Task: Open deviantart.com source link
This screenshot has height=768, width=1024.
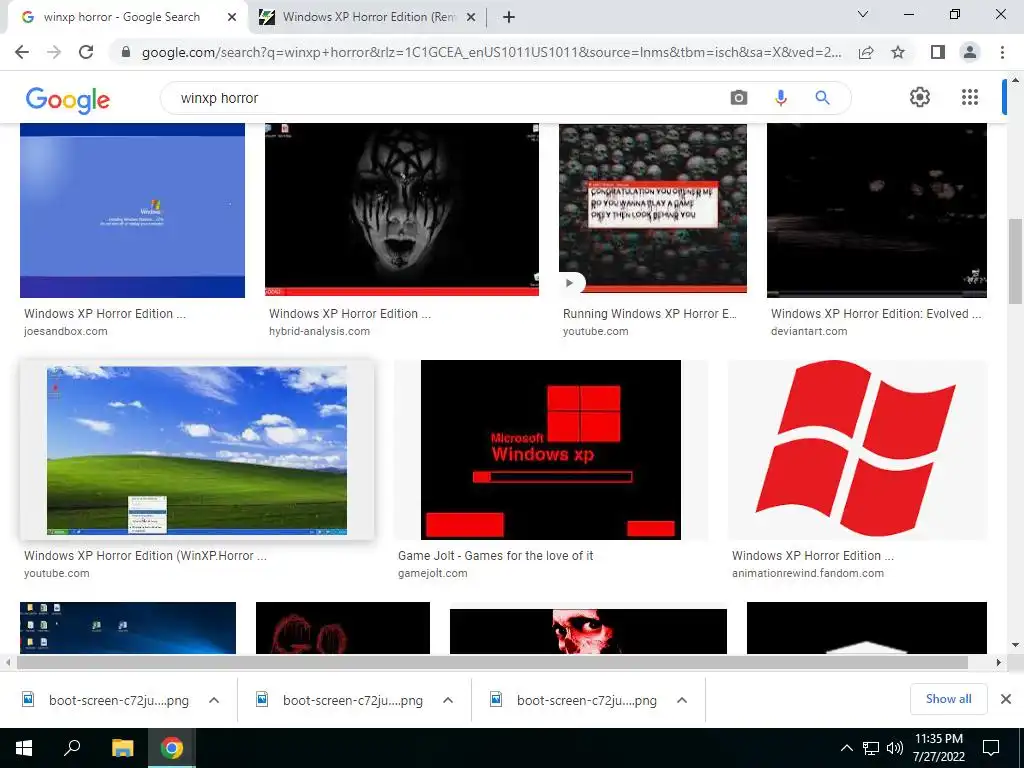Action: tap(809, 331)
